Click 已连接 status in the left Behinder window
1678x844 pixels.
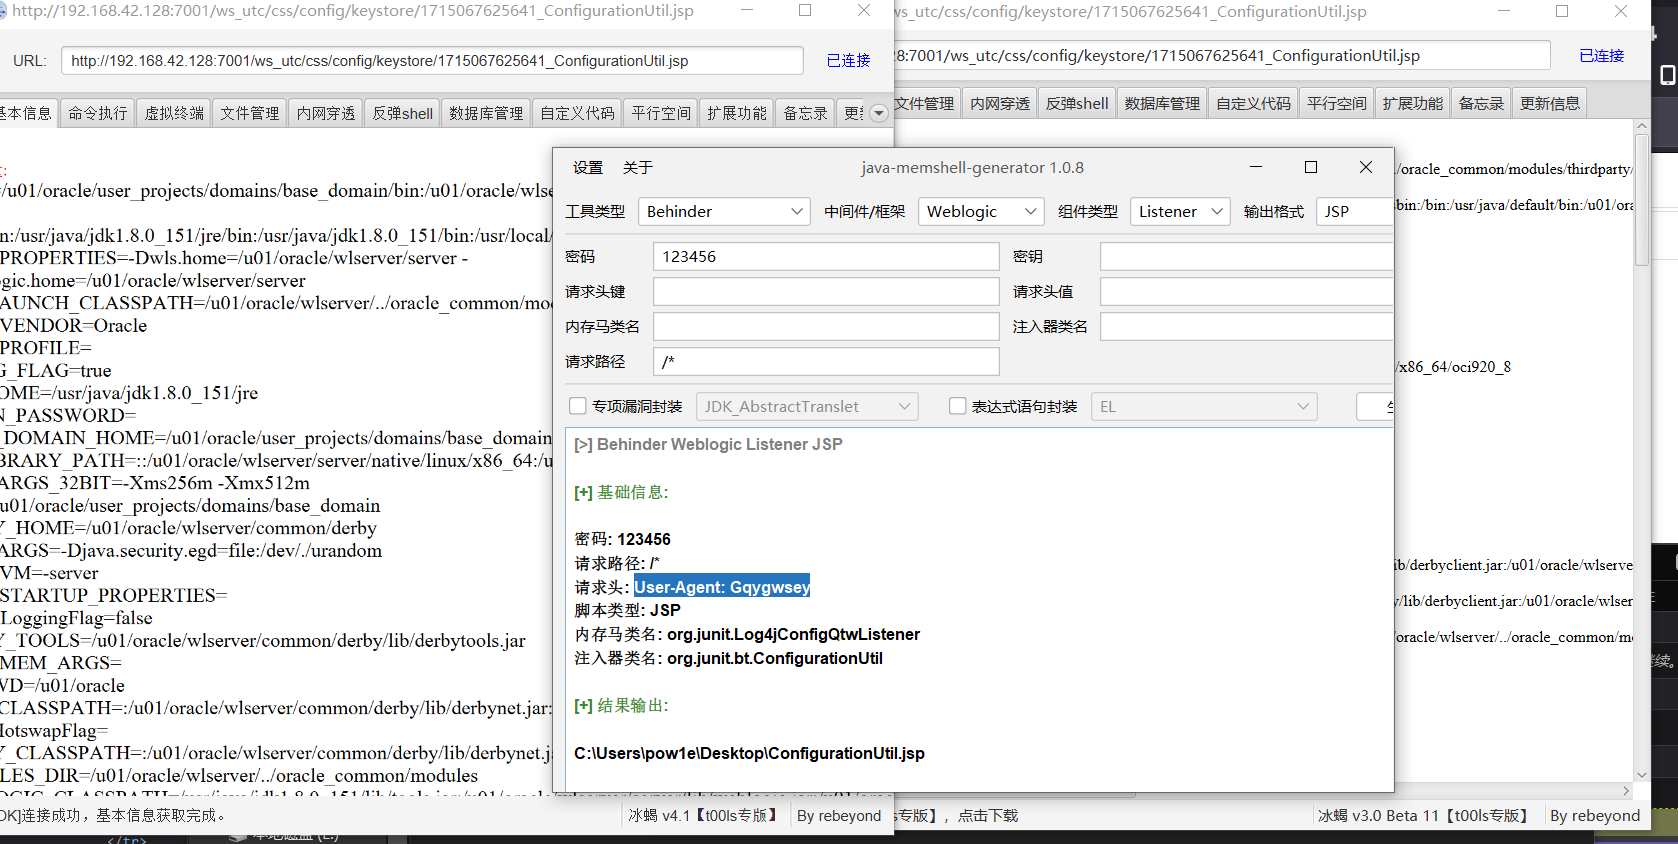click(x=848, y=60)
